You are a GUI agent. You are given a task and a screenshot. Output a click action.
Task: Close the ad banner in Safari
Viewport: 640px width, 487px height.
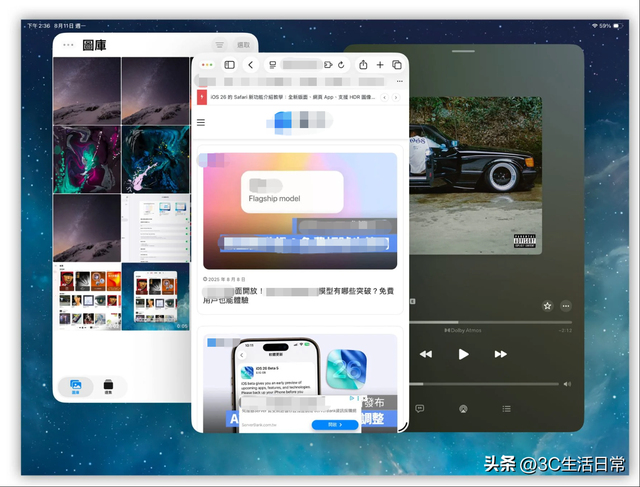point(364,398)
